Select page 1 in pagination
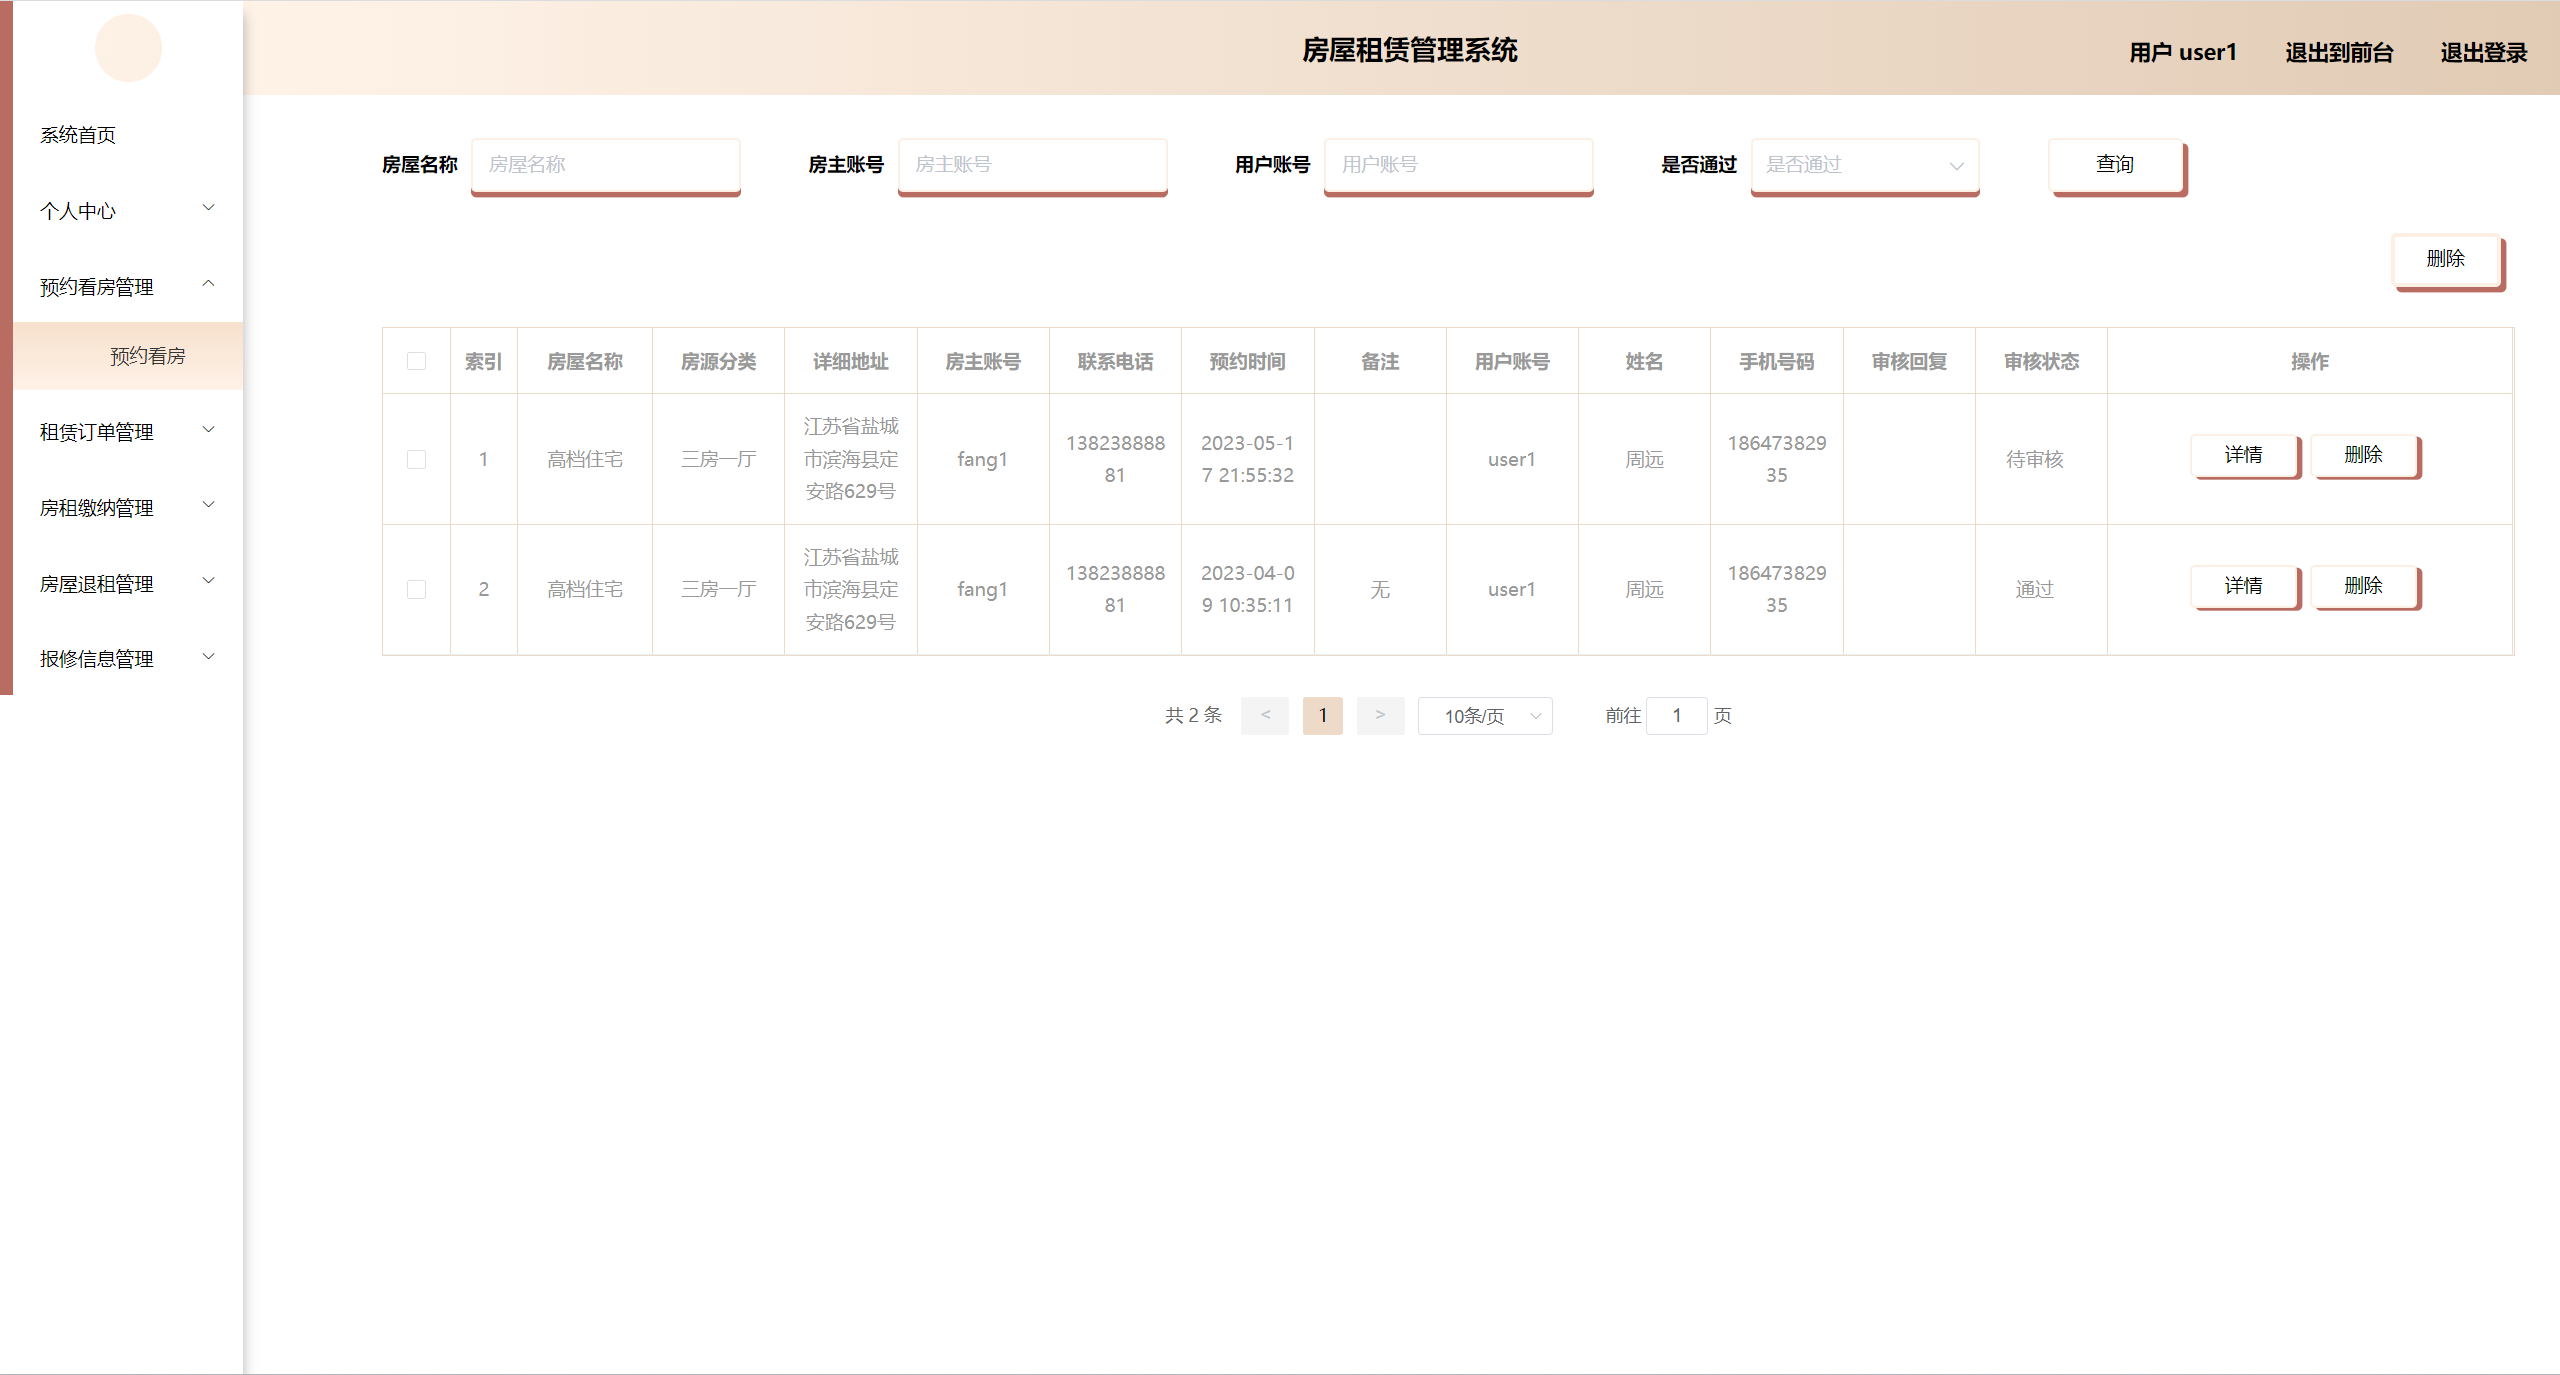Screen dimensions: 2560x1375 click(x=1322, y=715)
